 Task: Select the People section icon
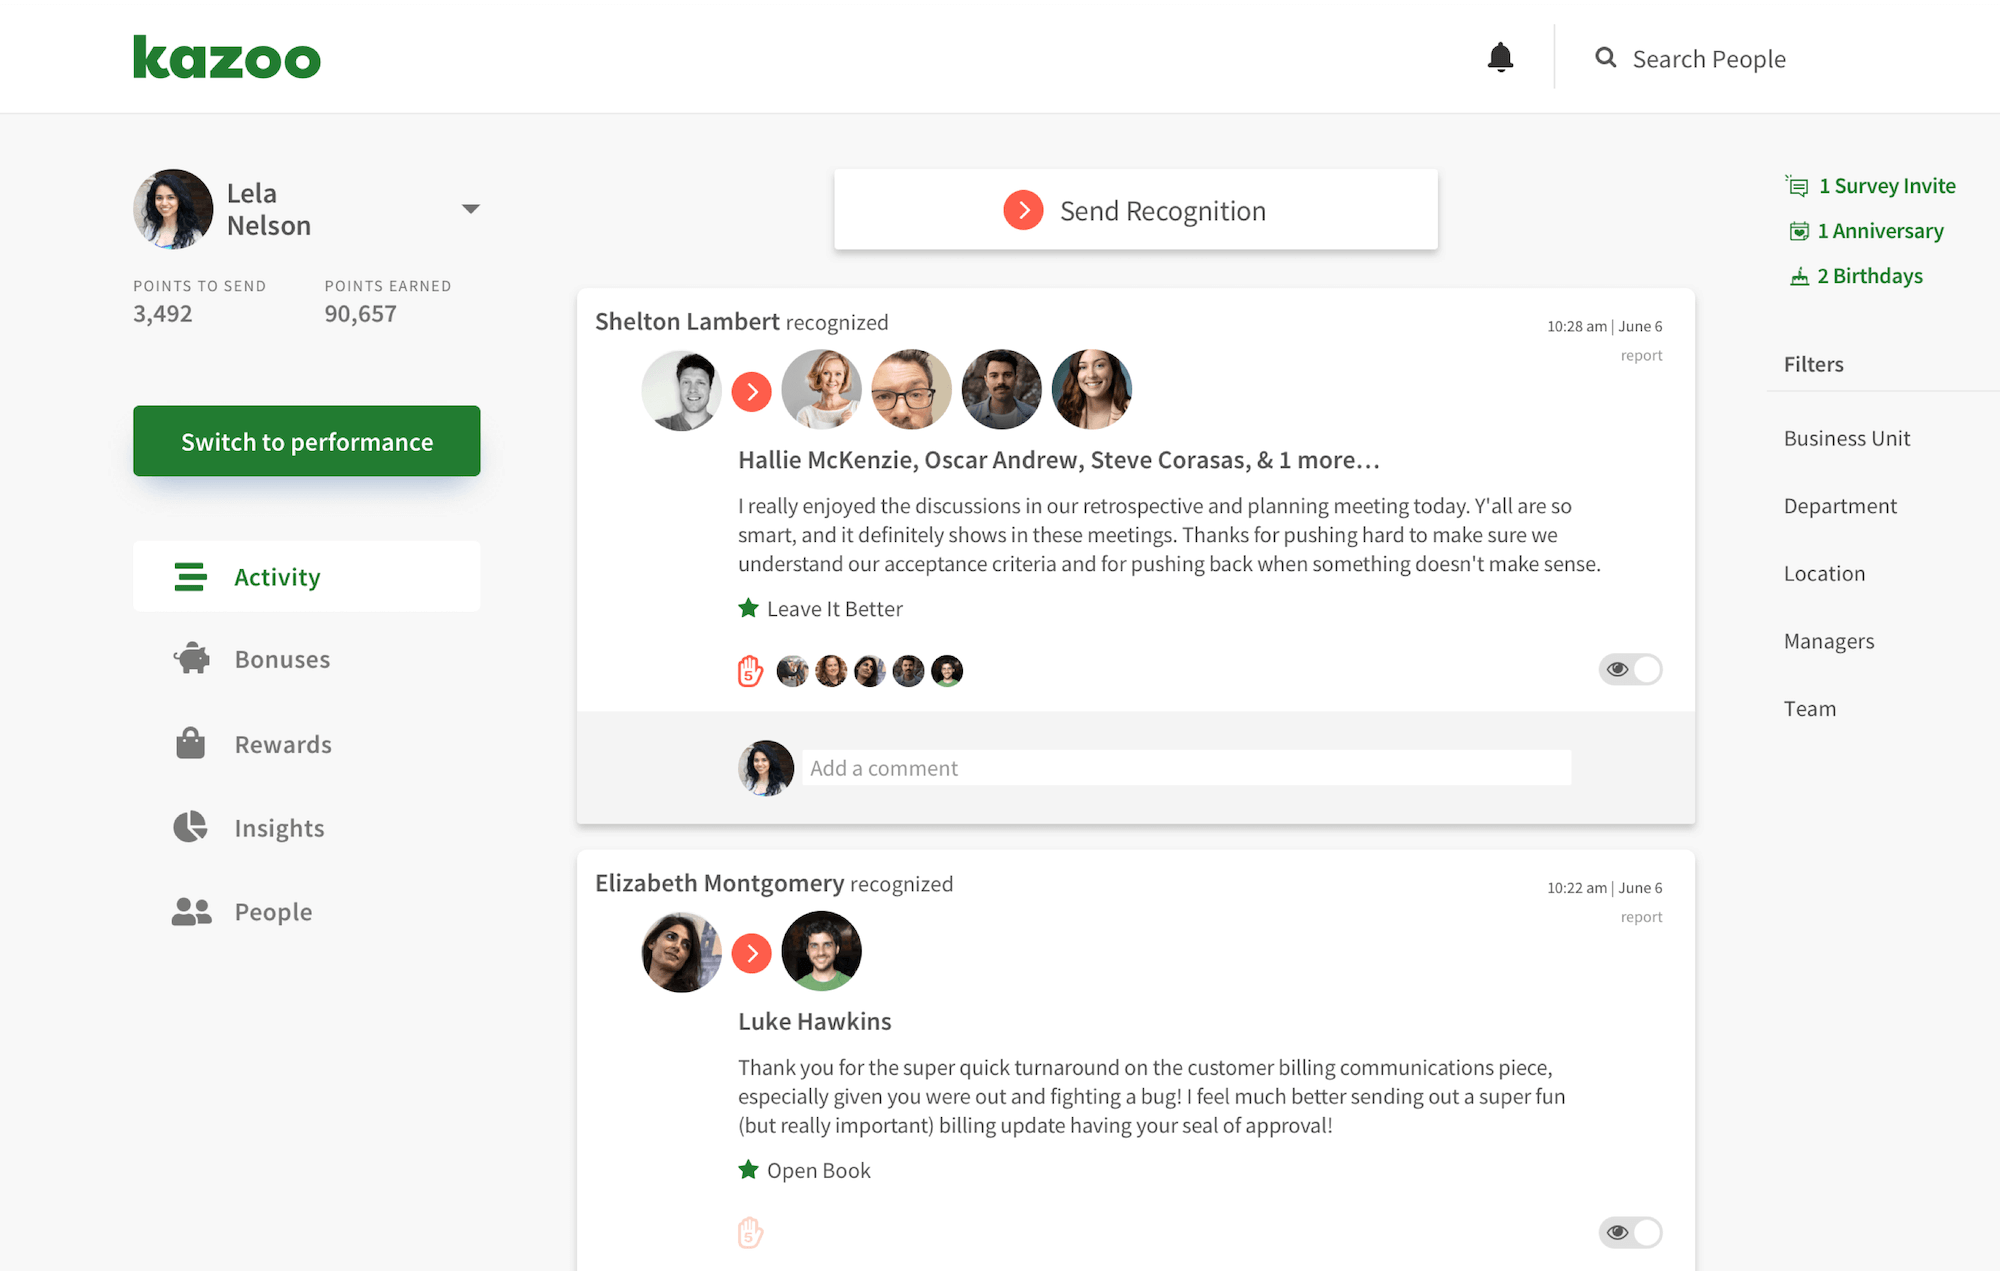[x=191, y=911]
